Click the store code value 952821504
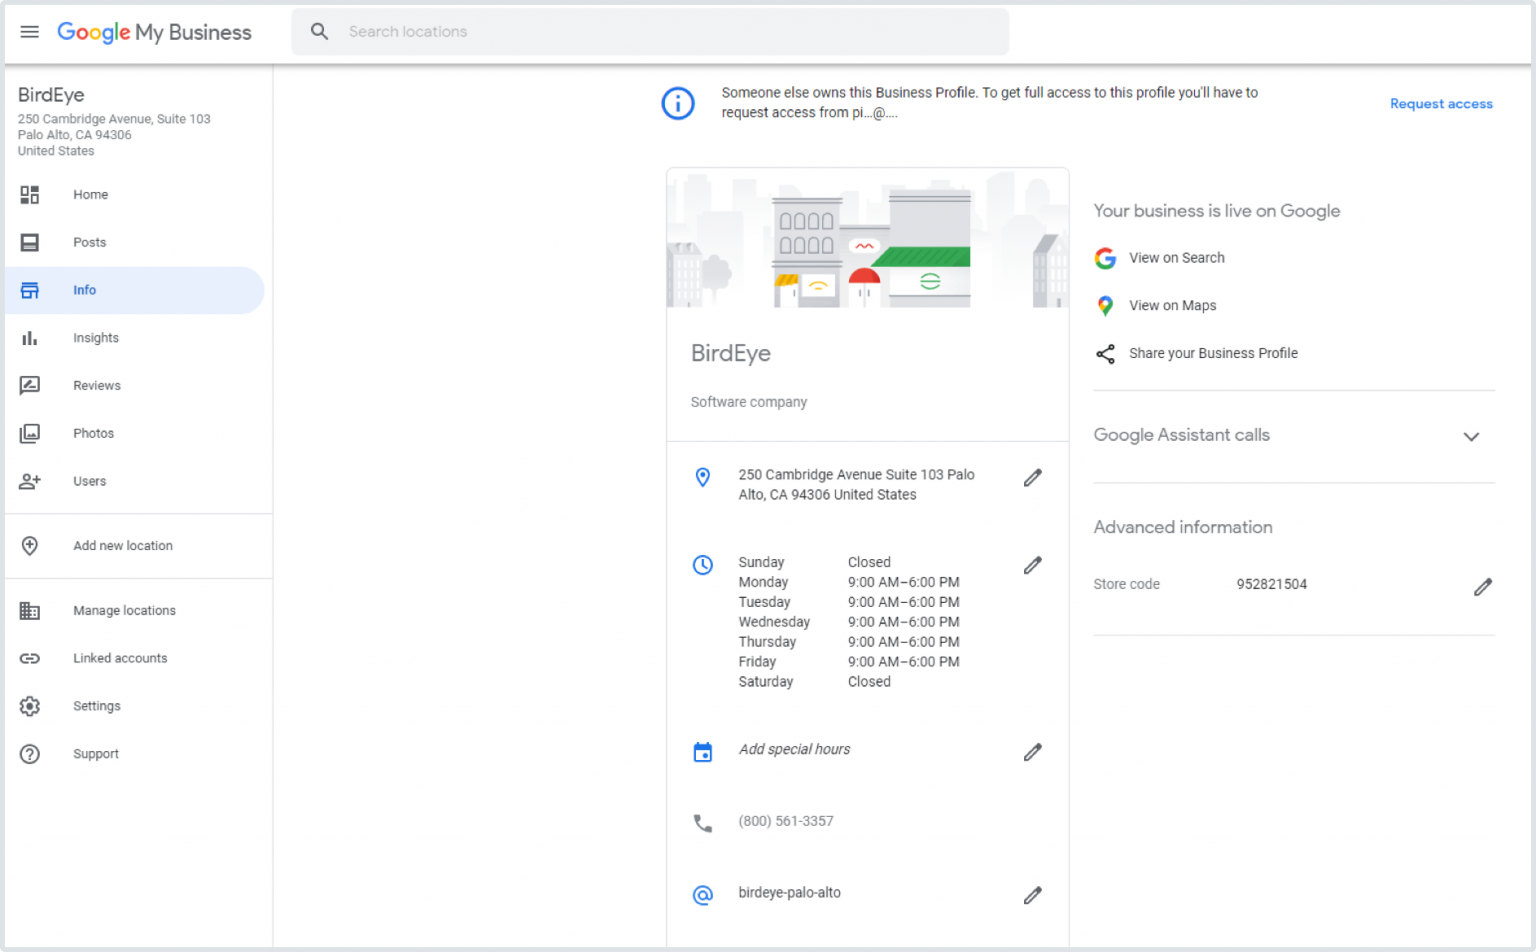This screenshot has height=952, width=1536. click(x=1271, y=584)
